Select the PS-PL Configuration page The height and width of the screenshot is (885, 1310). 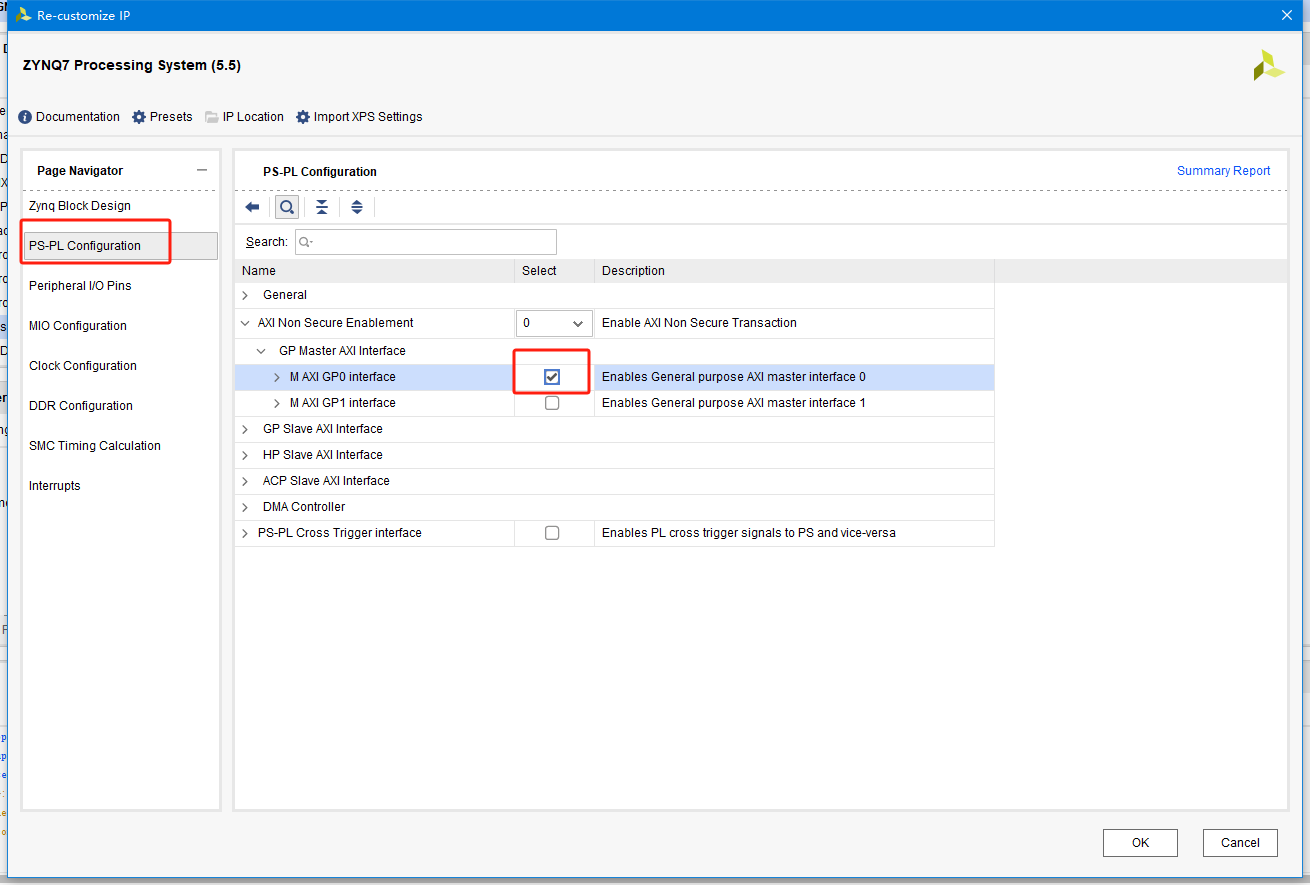(x=120, y=246)
